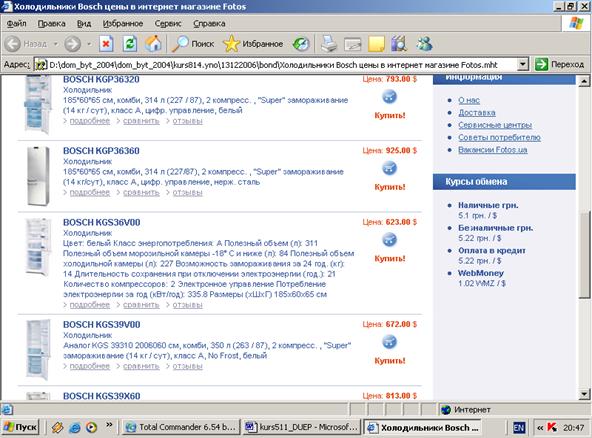Open the Kaspersky tray icon
The width and height of the screenshot is (592, 438).
[x=552, y=427]
